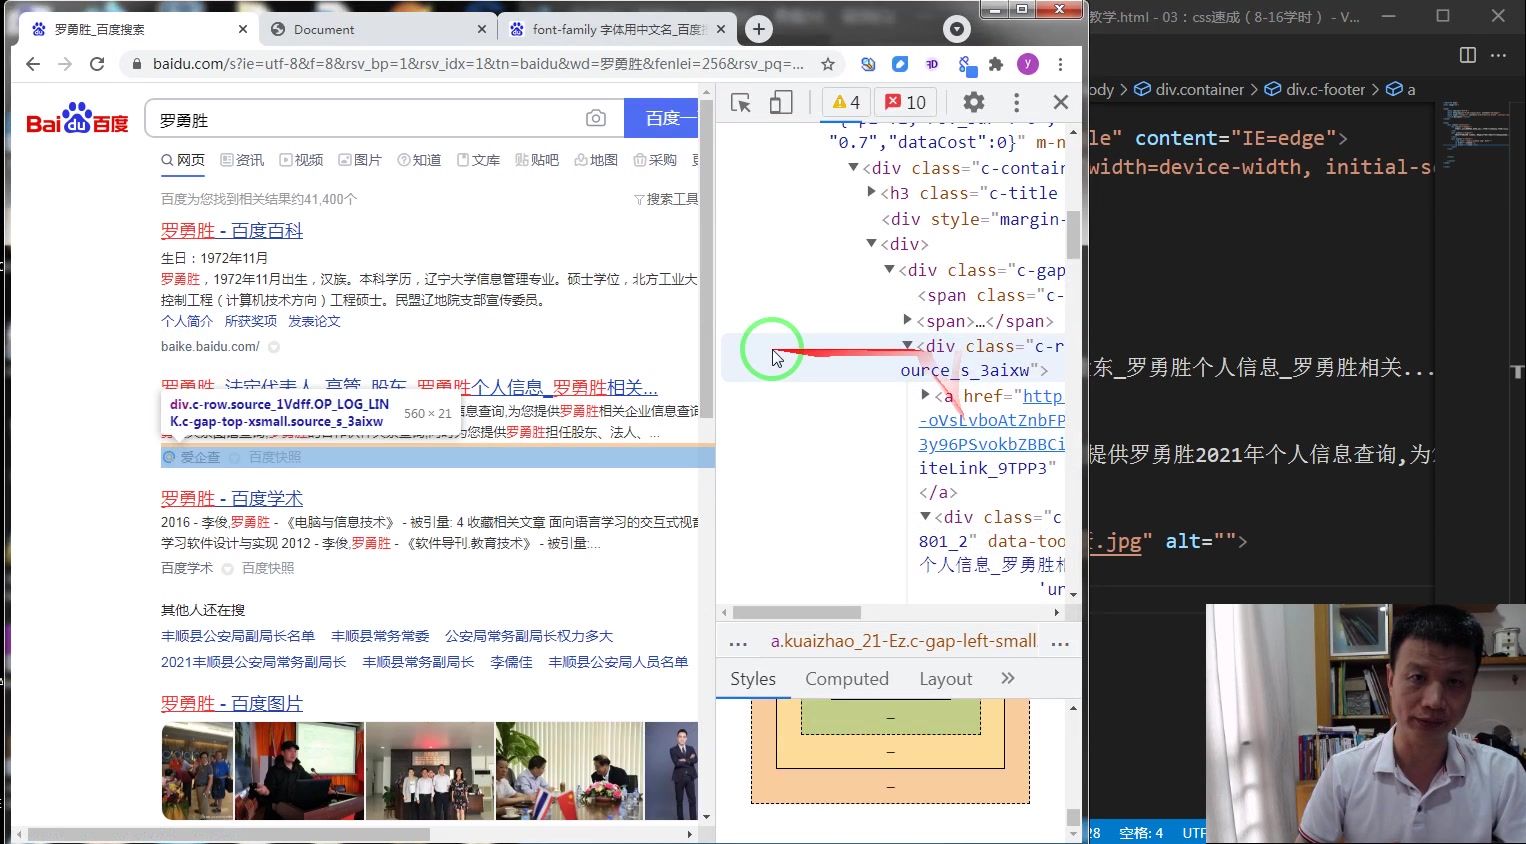Go forward in Chrome browser
This screenshot has height=844, width=1526.
(x=65, y=64)
